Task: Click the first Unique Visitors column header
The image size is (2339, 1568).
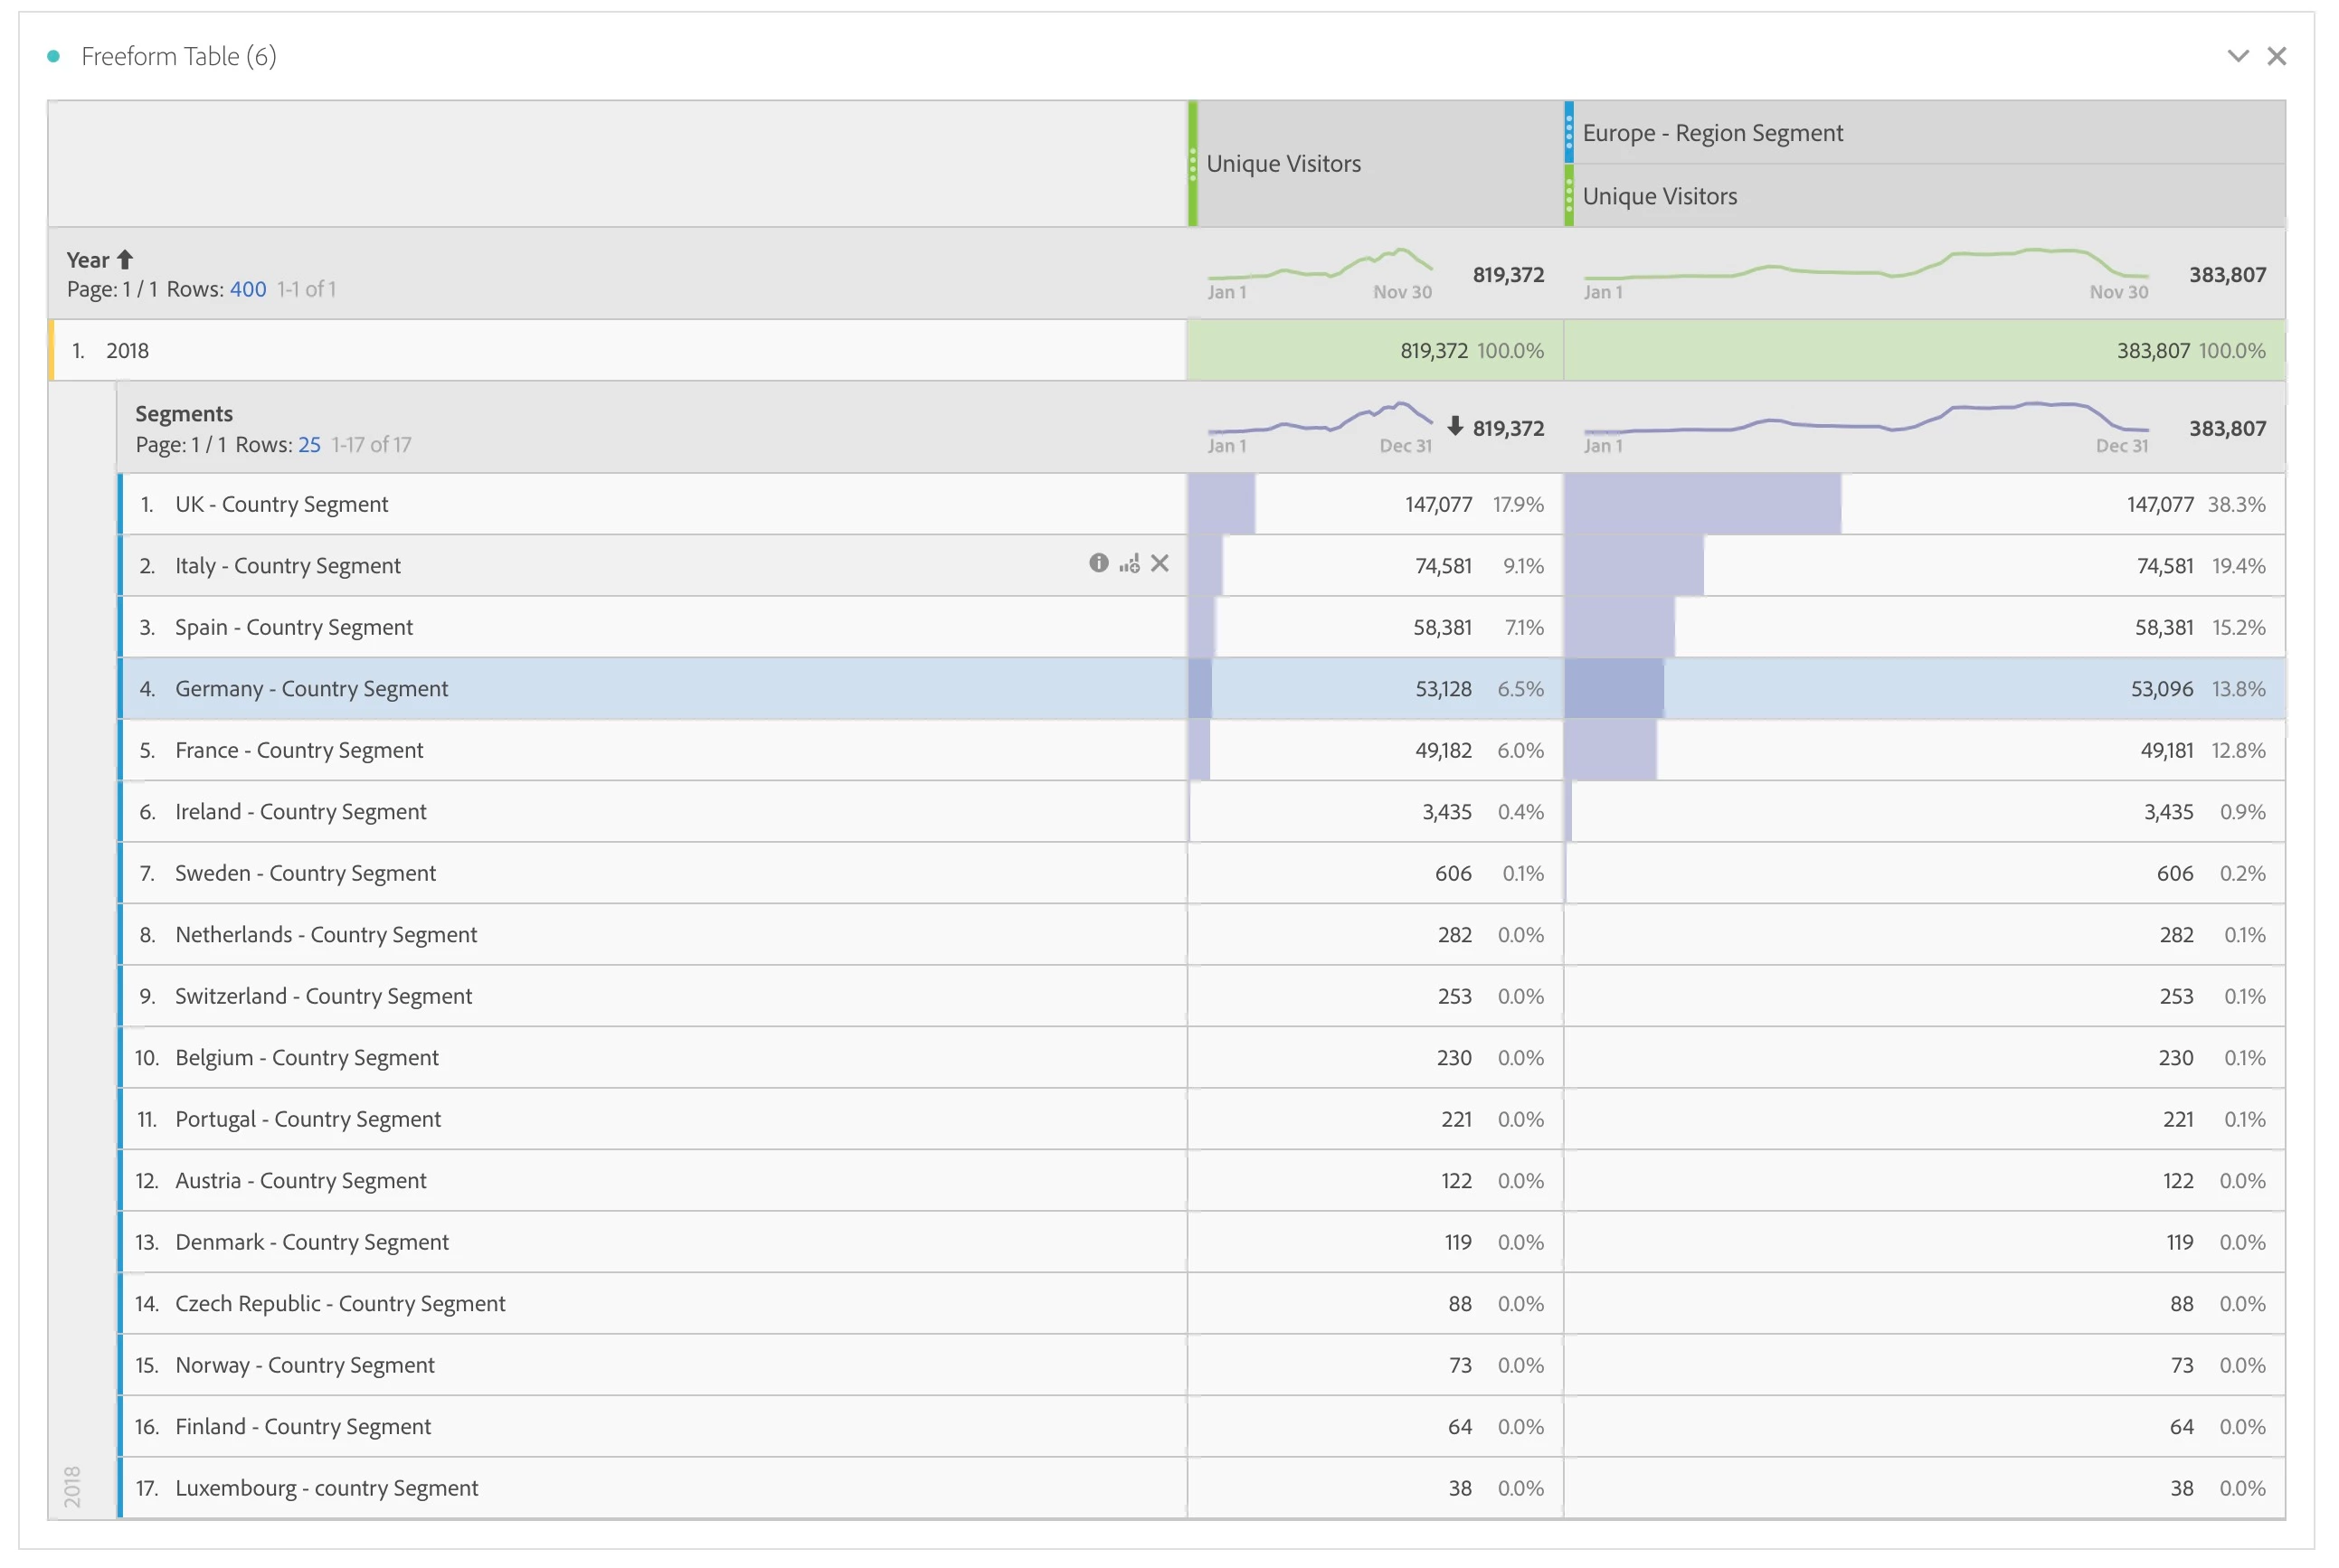Action: [1283, 163]
